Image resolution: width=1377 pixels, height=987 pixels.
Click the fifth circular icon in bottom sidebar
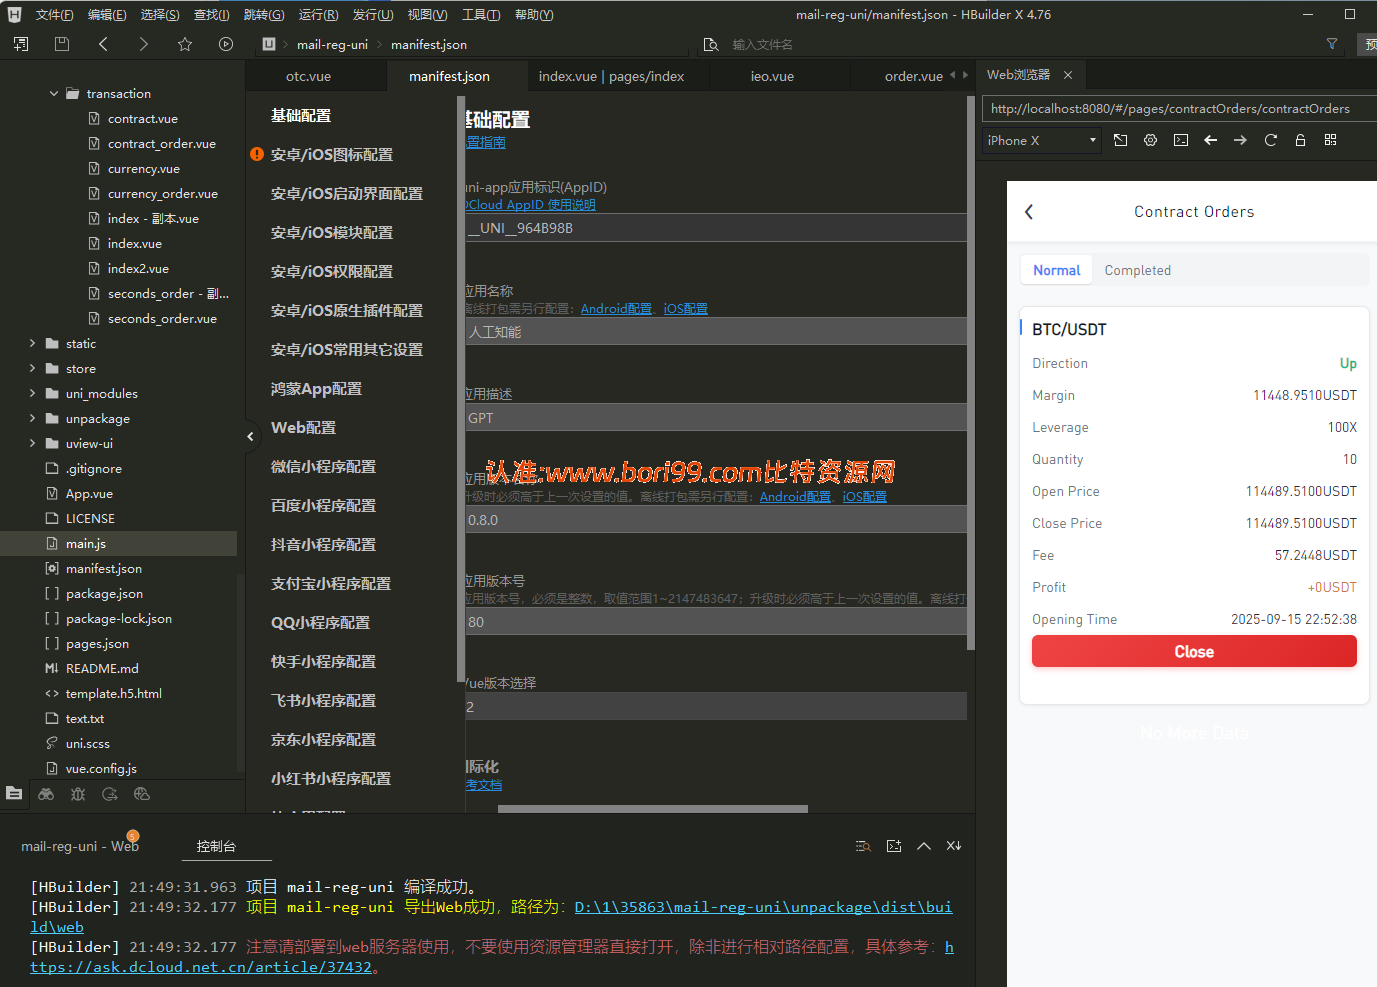pos(142,794)
